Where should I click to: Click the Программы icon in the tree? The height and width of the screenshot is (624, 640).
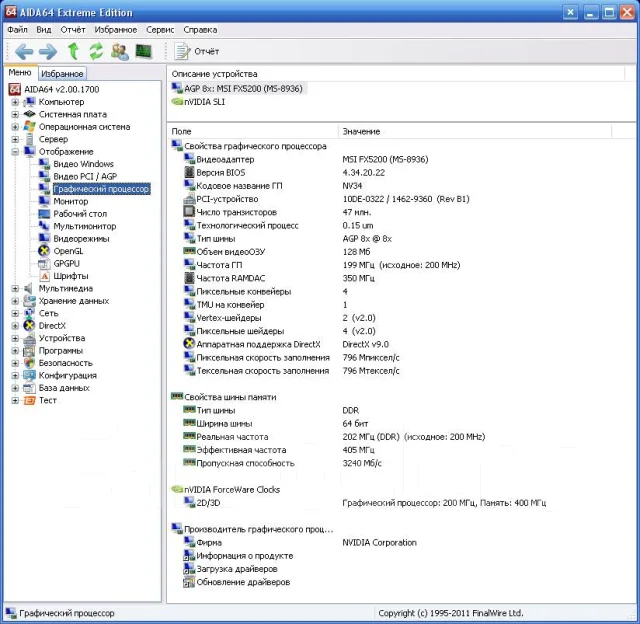pos(29,351)
